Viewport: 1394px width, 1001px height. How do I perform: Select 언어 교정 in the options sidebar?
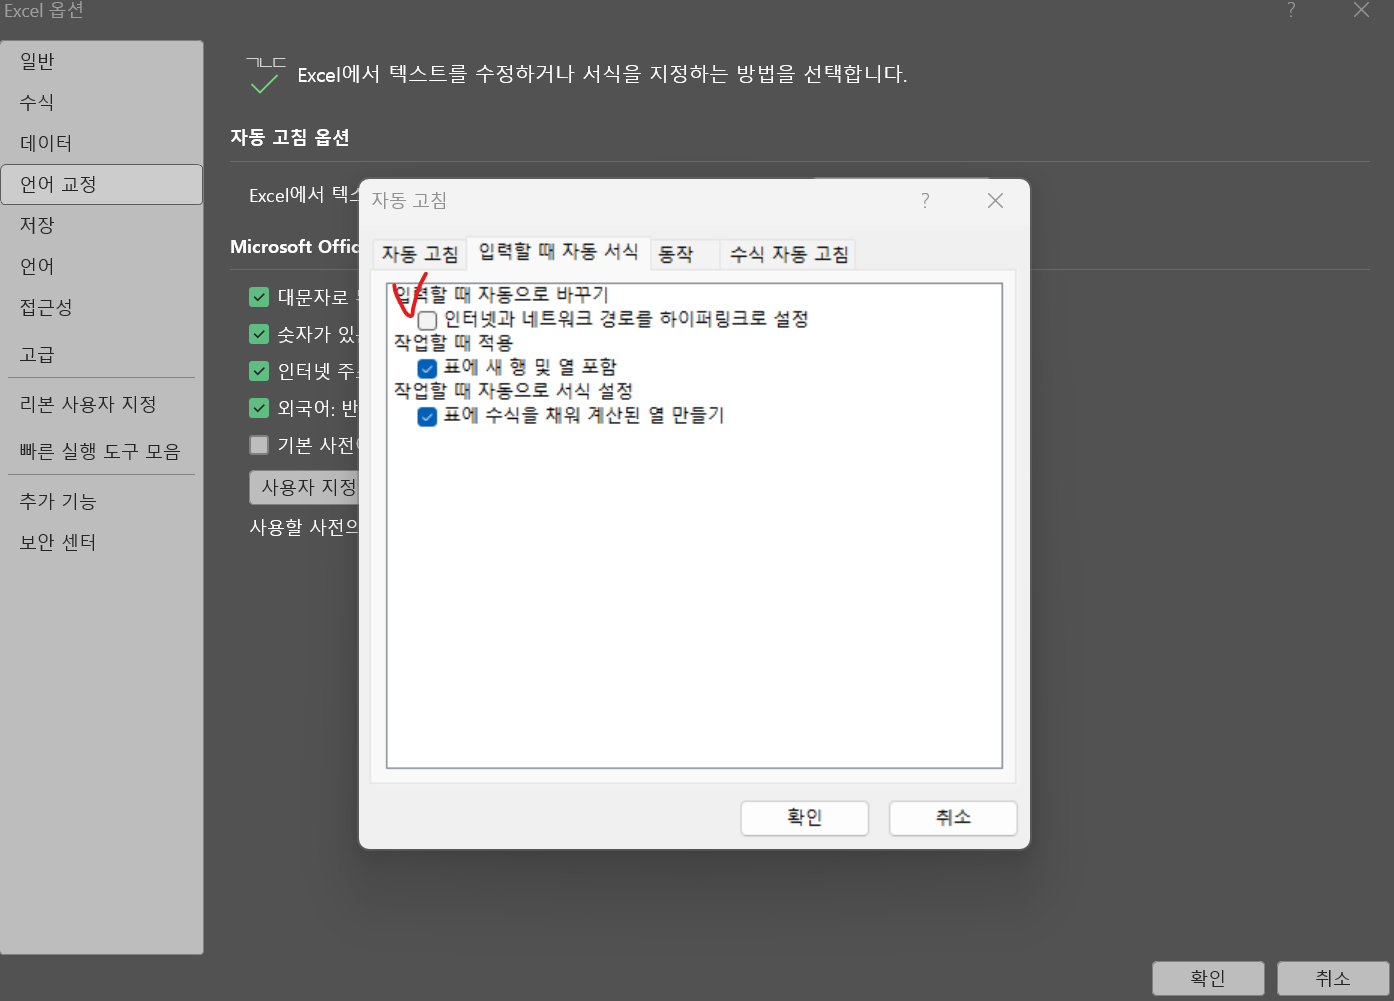[101, 184]
